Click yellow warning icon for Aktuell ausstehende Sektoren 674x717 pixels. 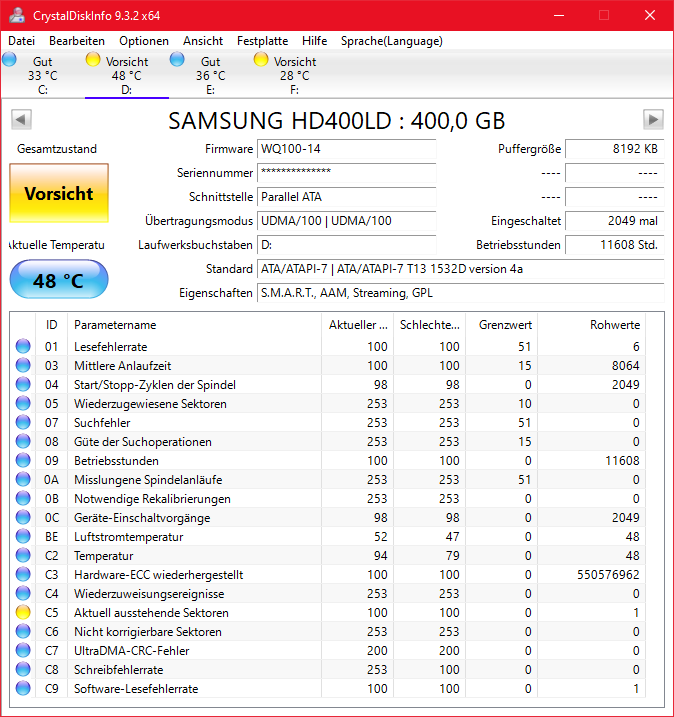click(23, 613)
